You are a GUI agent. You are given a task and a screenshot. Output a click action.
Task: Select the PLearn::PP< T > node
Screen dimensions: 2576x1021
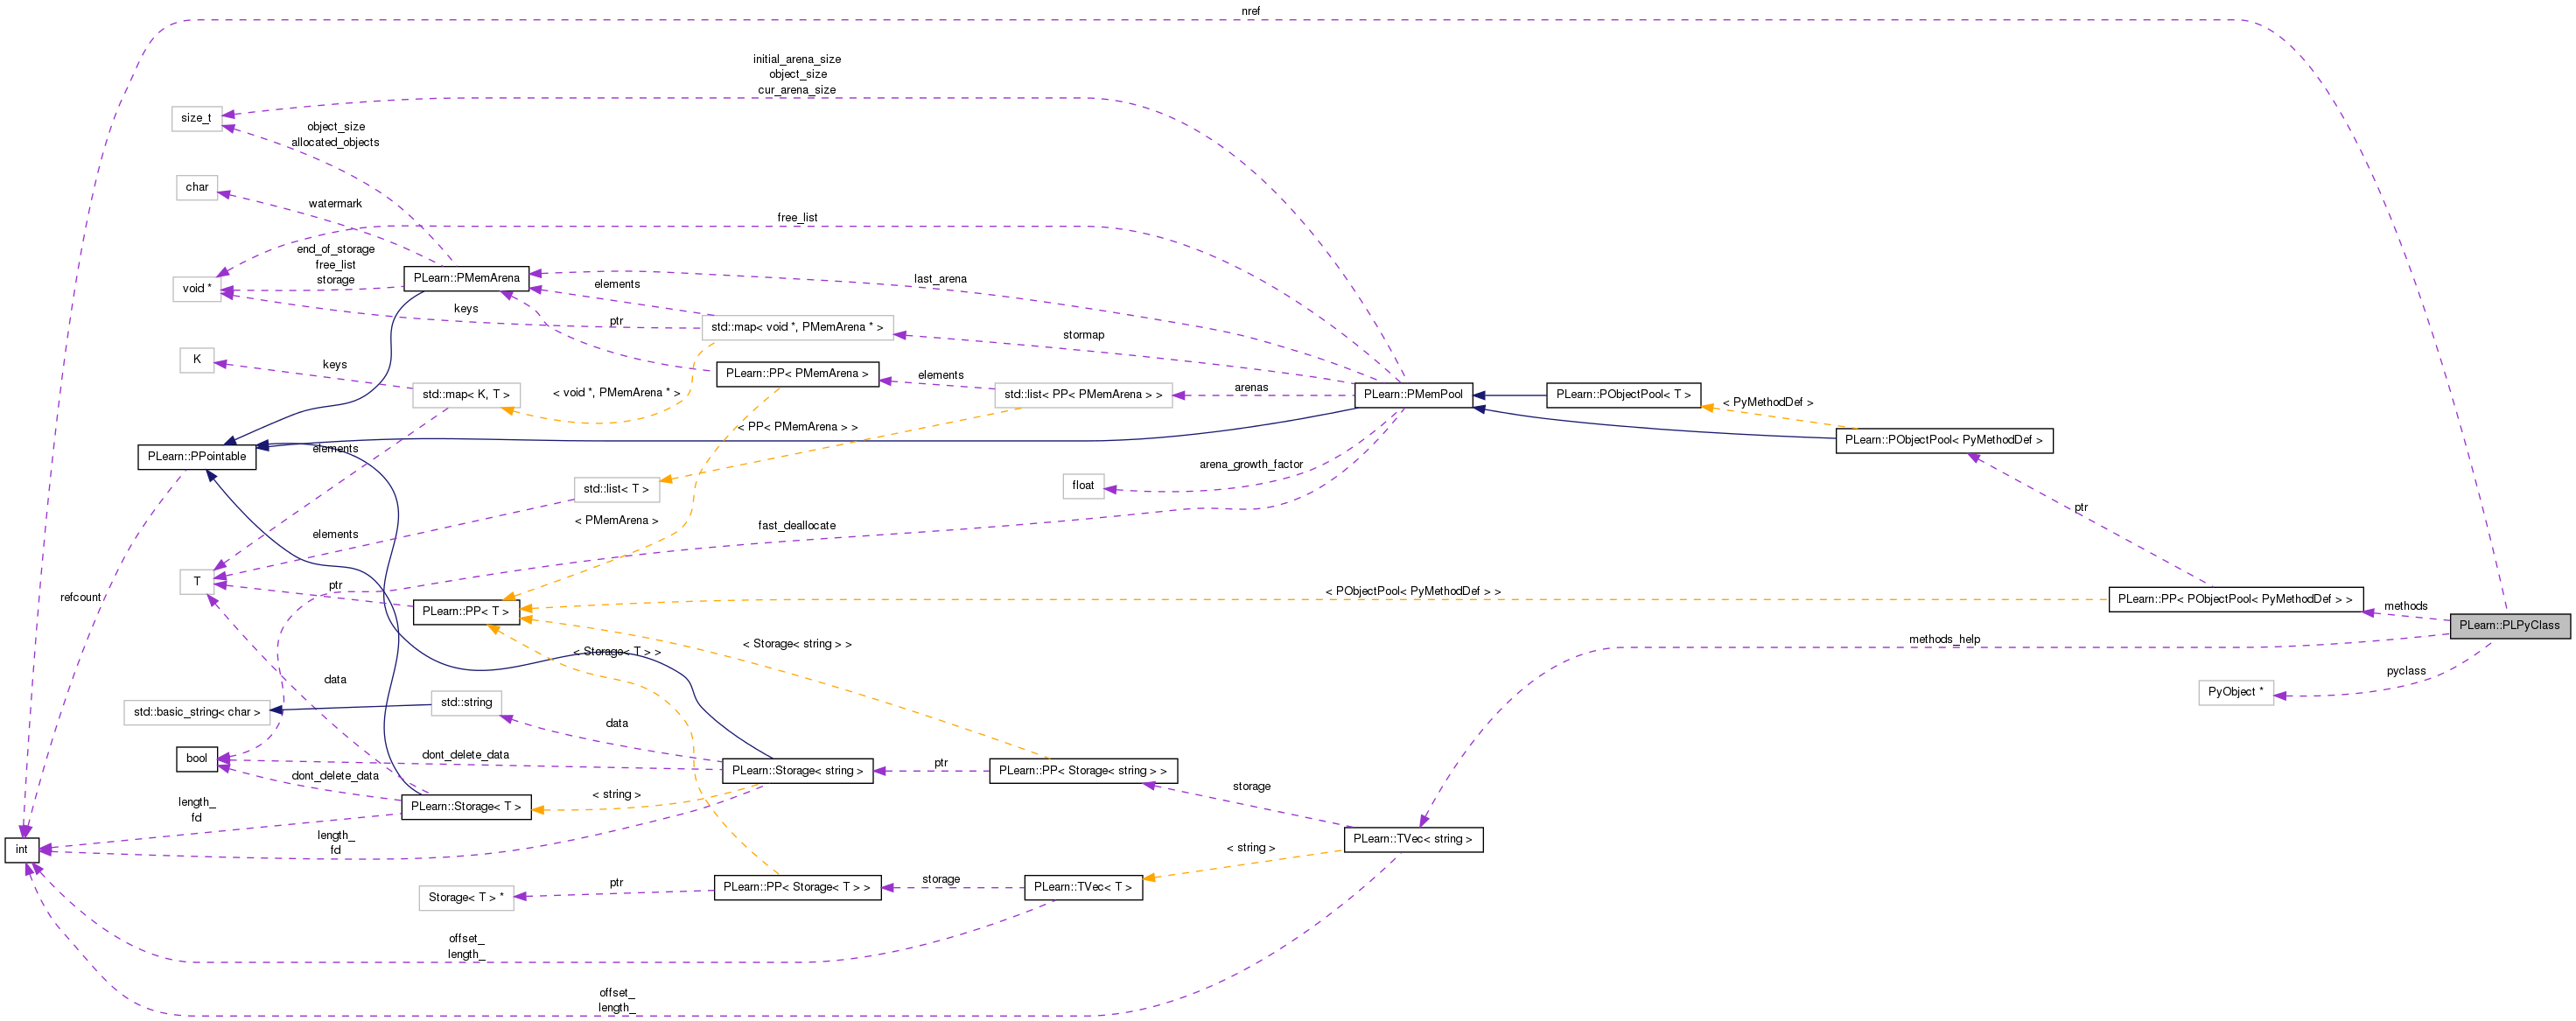pos(466,611)
